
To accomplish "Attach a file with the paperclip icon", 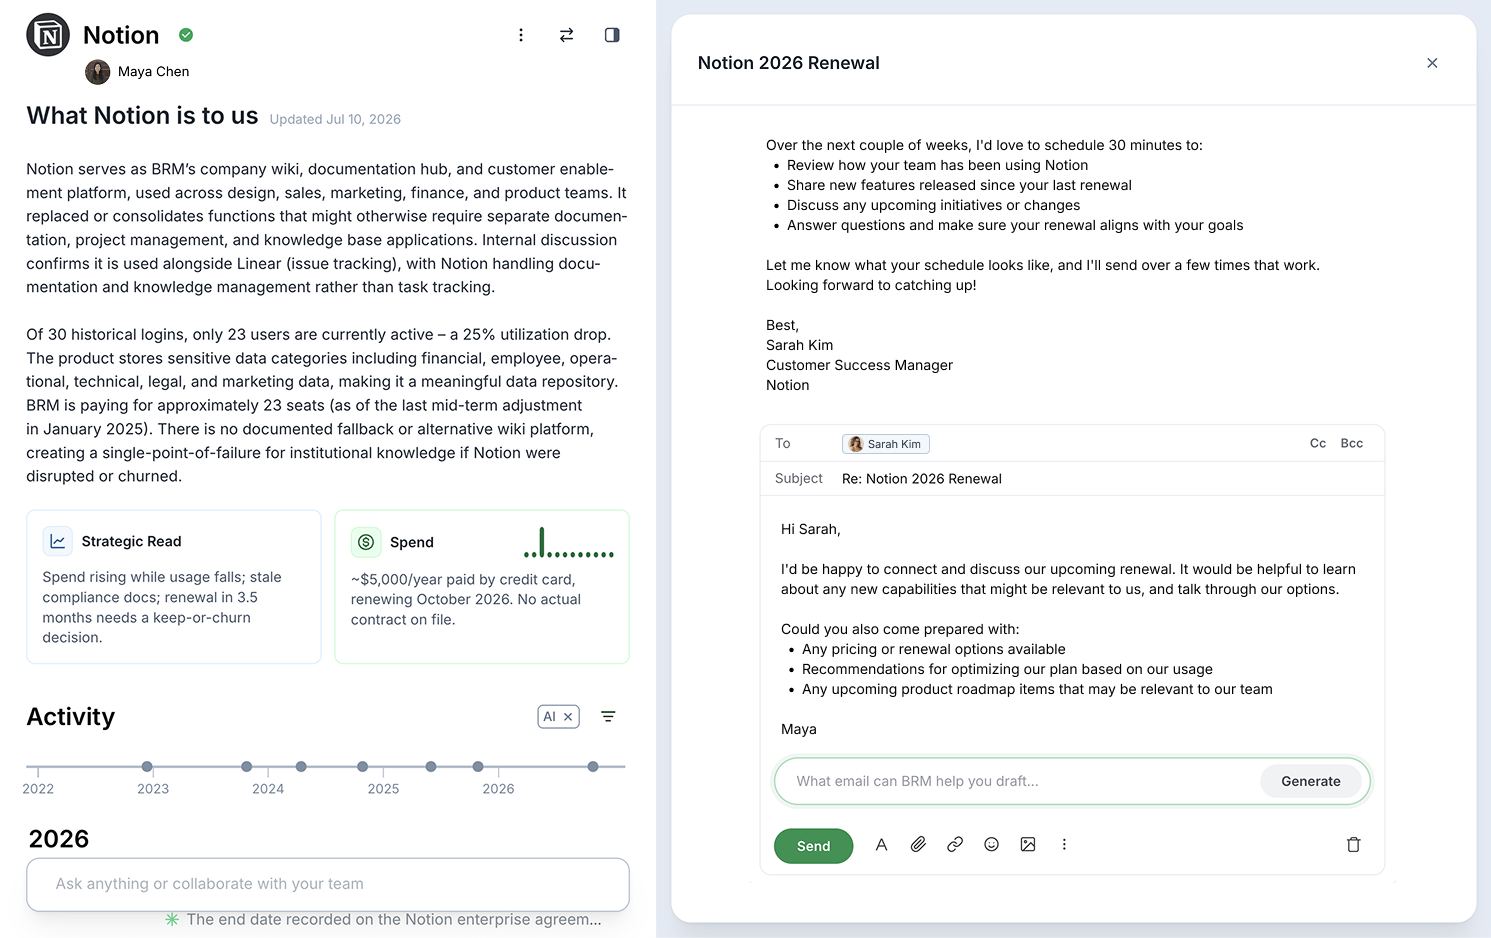I will [918, 845].
